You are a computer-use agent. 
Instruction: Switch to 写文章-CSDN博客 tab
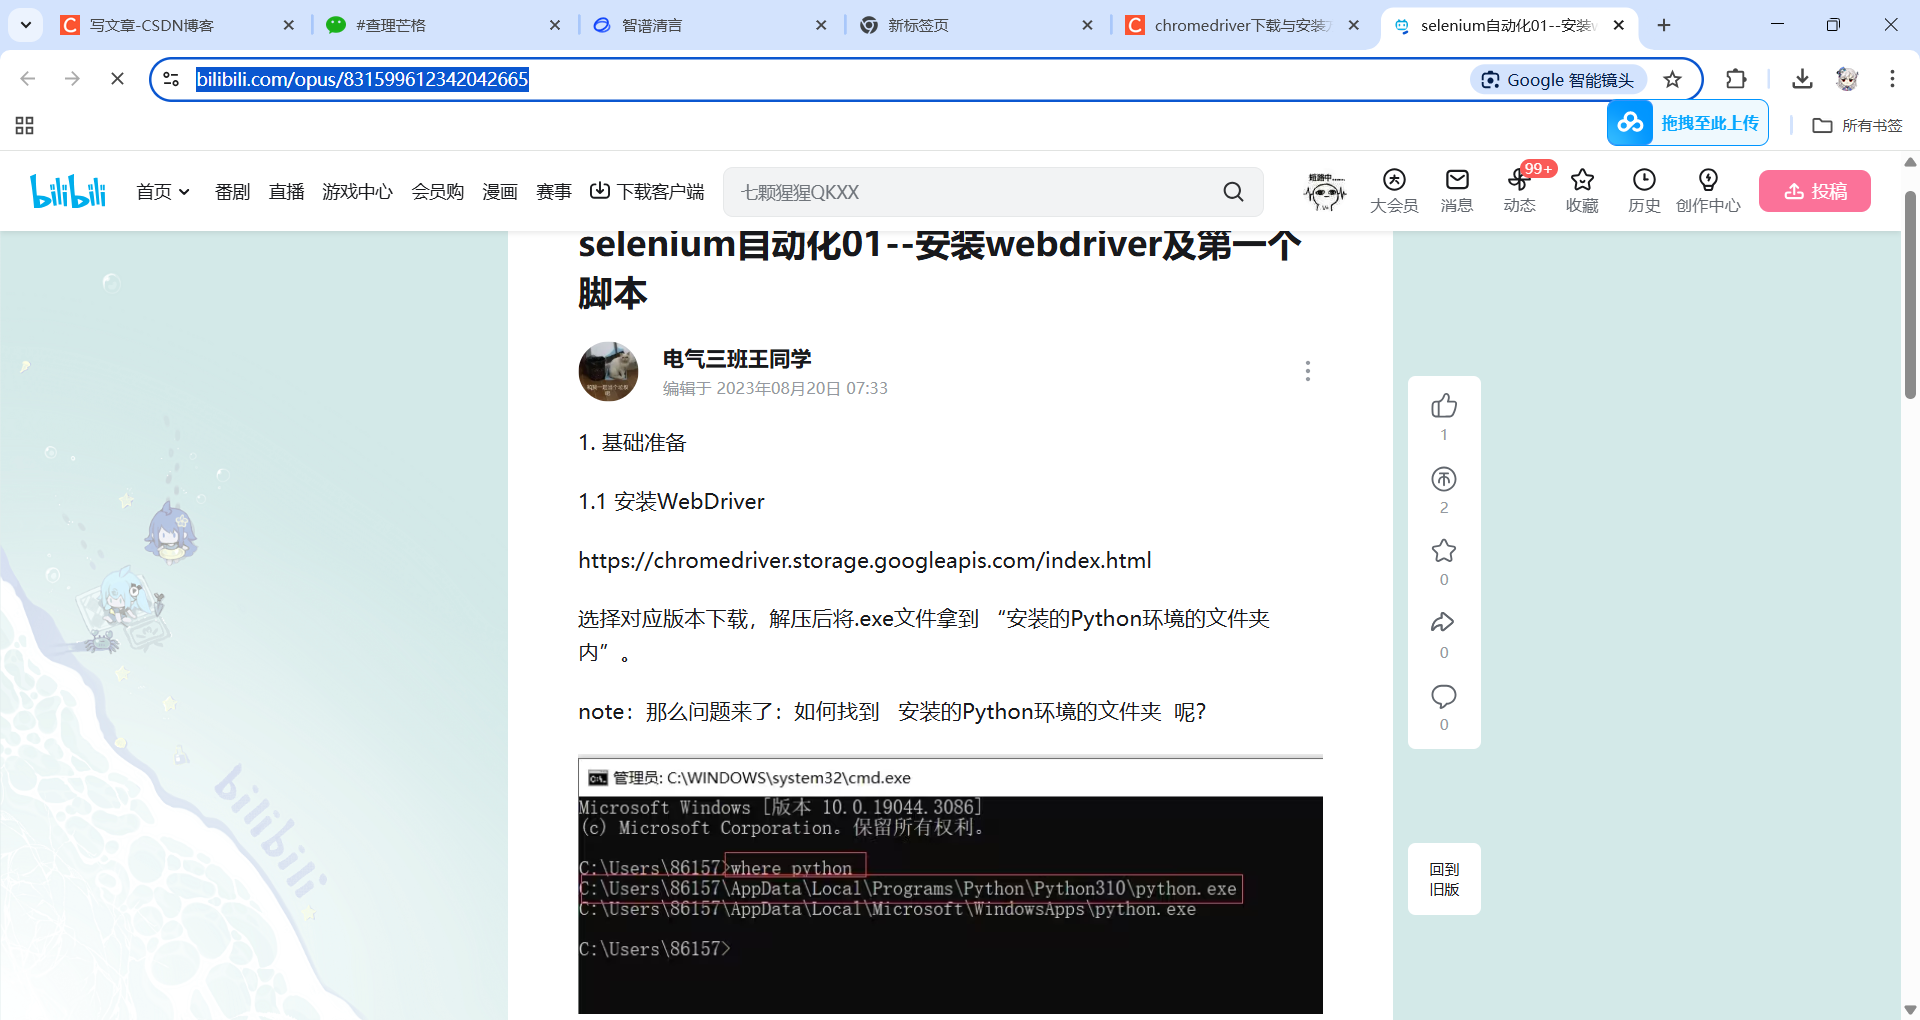point(177,25)
